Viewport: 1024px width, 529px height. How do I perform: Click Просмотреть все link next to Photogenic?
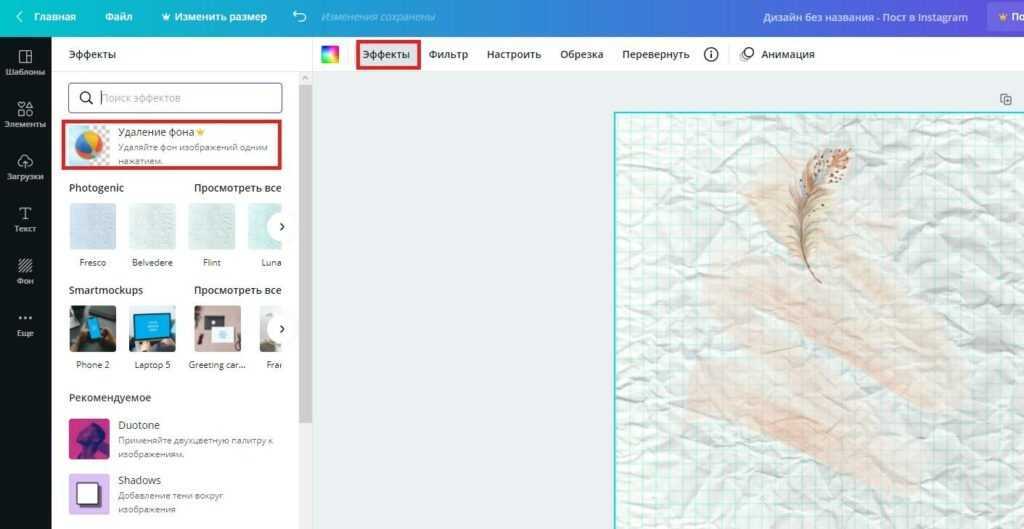[237, 188]
